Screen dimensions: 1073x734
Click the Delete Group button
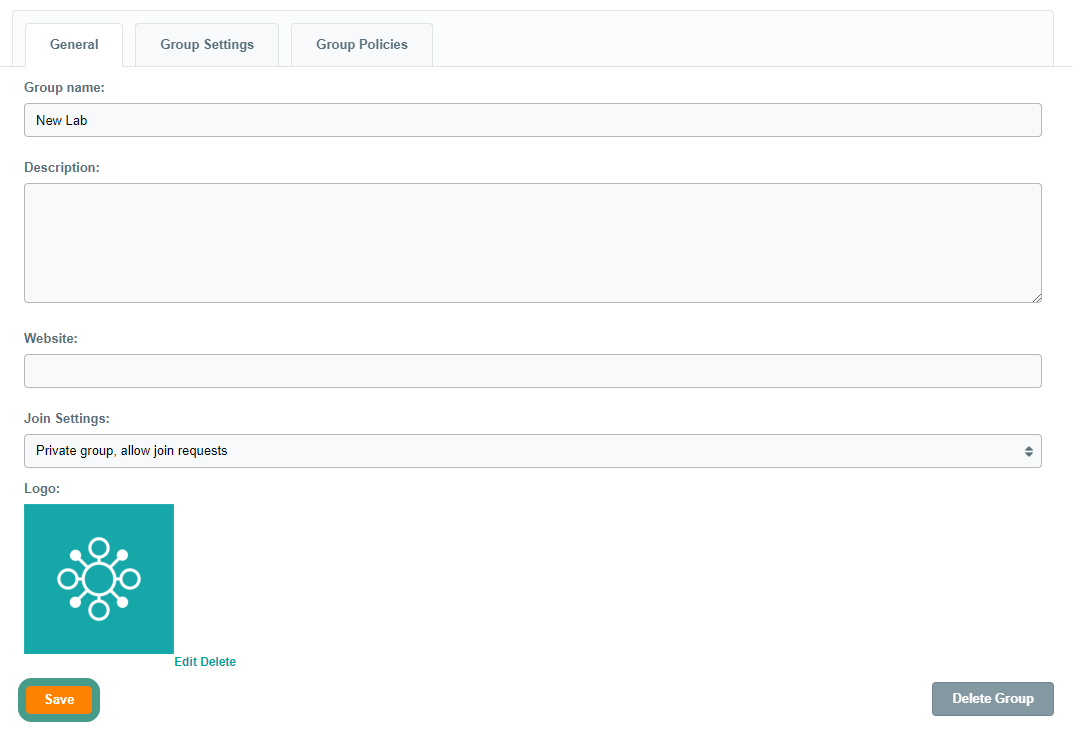point(992,699)
